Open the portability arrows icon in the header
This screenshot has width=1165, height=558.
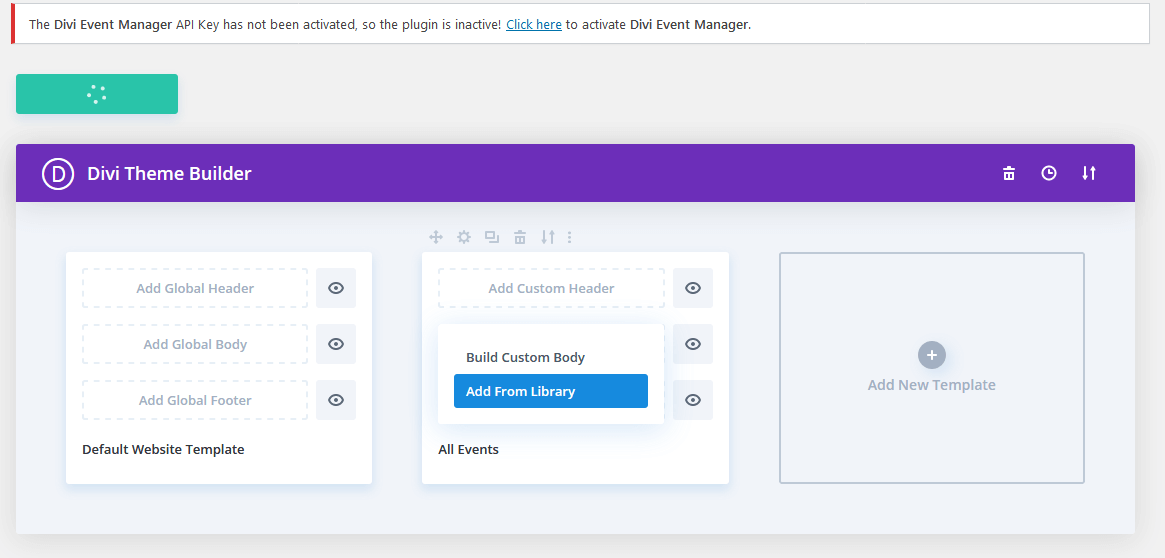pos(1088,174)
